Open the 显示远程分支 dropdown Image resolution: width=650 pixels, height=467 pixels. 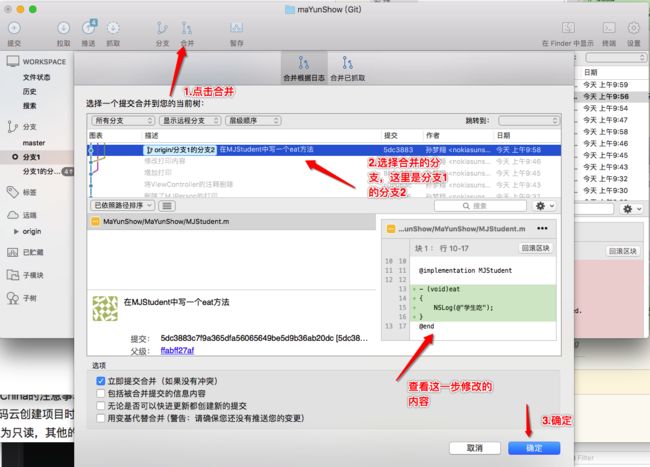click(x=190, y=121)
